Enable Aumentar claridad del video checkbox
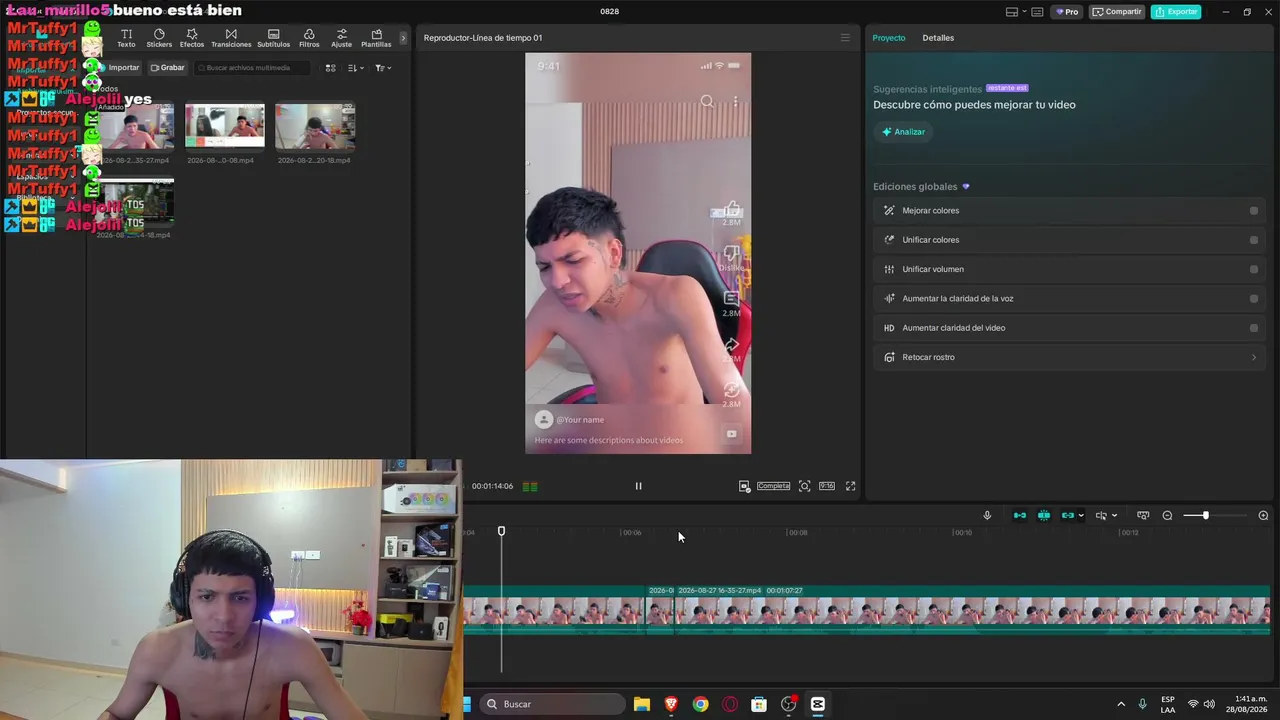 [1254, 328]
